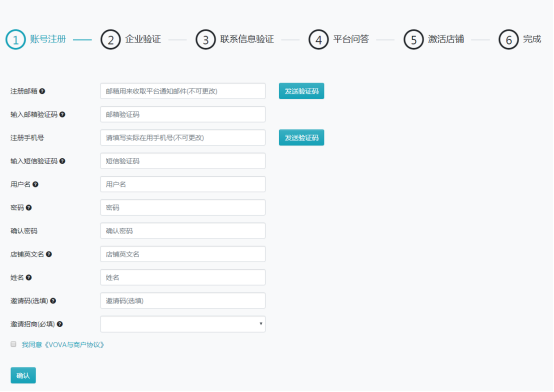
Task: Focus the 姓名 input field
Action: (x=183, y=277)
